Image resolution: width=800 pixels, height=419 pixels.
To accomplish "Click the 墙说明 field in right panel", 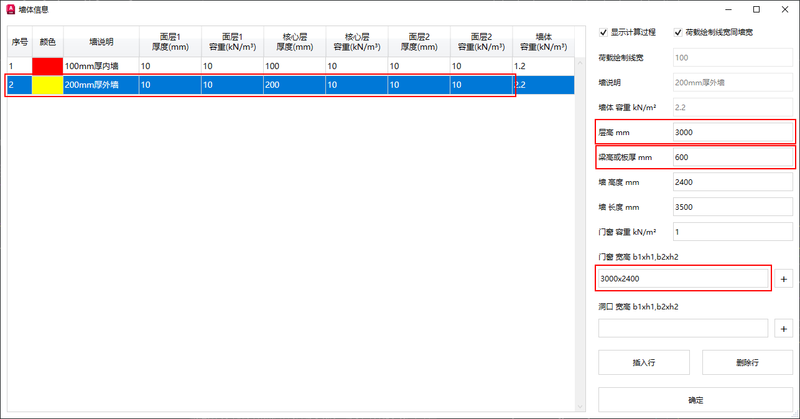I will (x=733, y=83).
